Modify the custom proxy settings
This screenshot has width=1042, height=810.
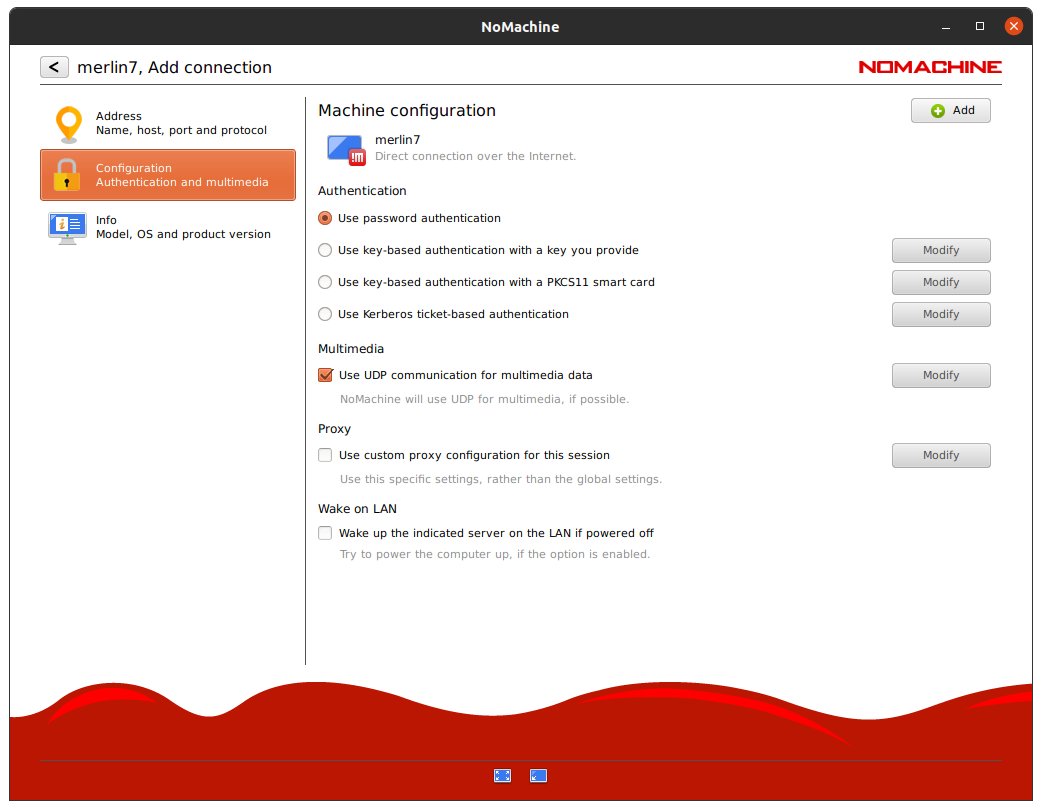tap(940, 455)
